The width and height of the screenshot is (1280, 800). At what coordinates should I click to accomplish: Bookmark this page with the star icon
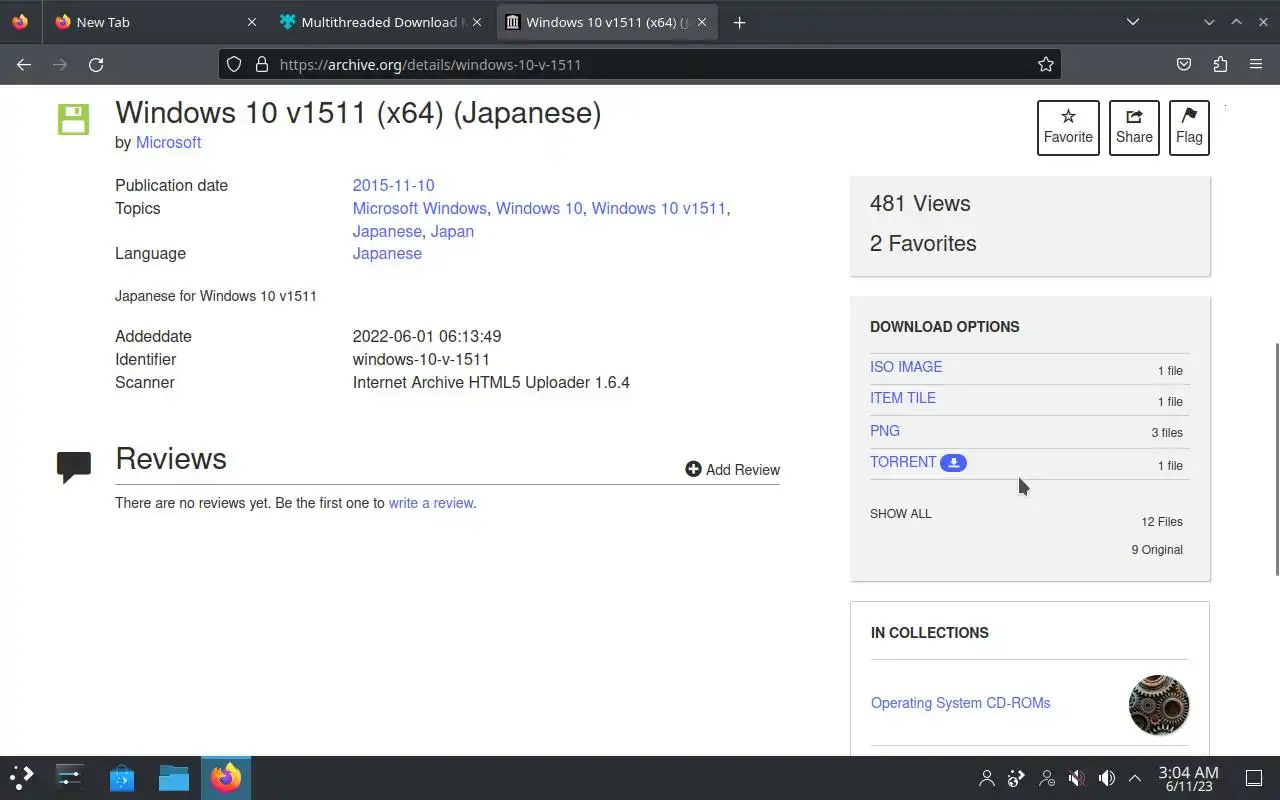click(1046, 64)
